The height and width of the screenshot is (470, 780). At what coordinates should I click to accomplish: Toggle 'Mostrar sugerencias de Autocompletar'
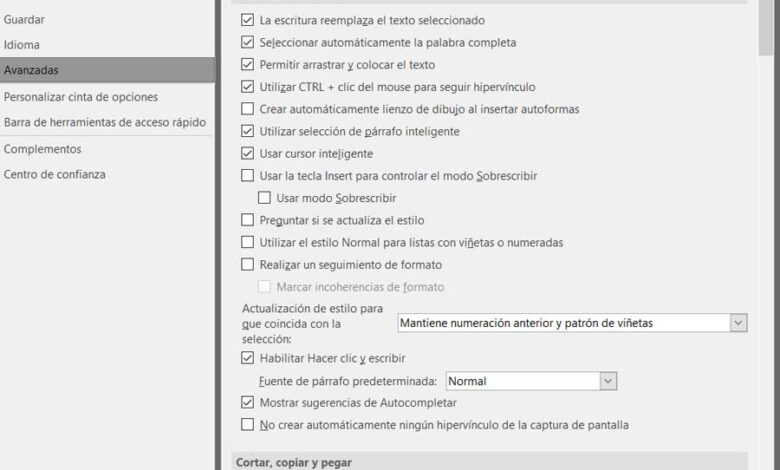point(248,403)
